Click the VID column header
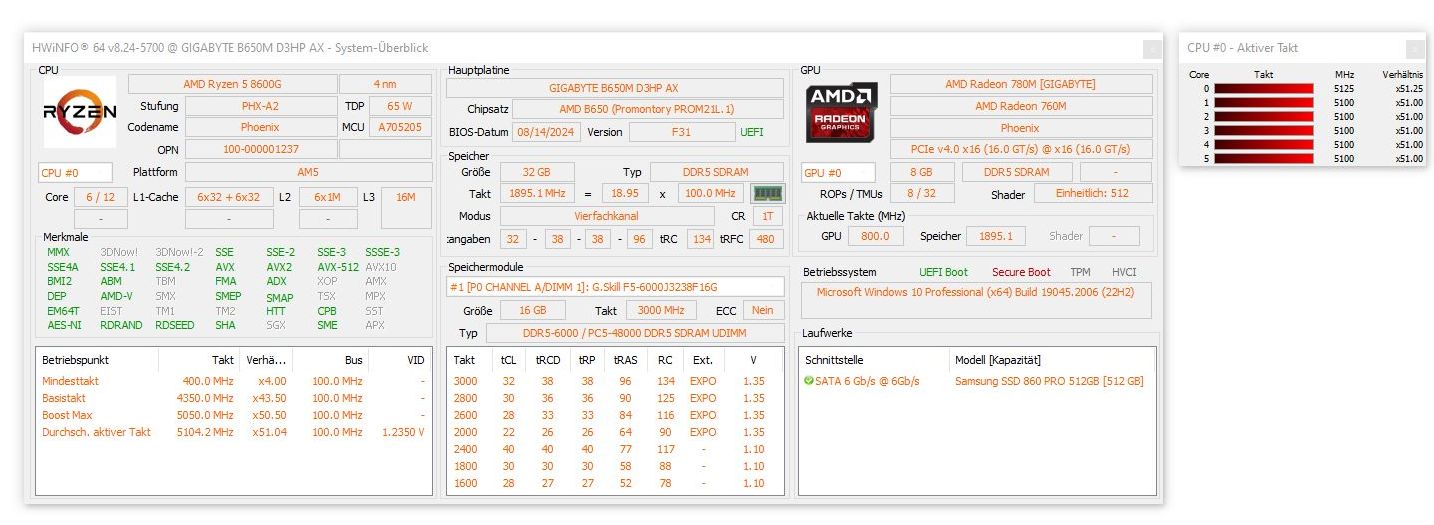The image size is (1434, 525). [x=399, y=360]
